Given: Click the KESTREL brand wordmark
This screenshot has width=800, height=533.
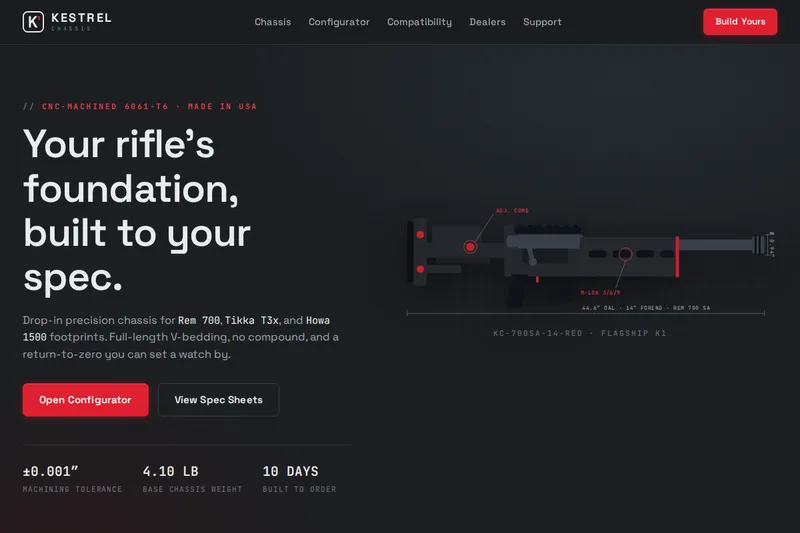Looking at the screenshot, I should click(x=81, y=18).
